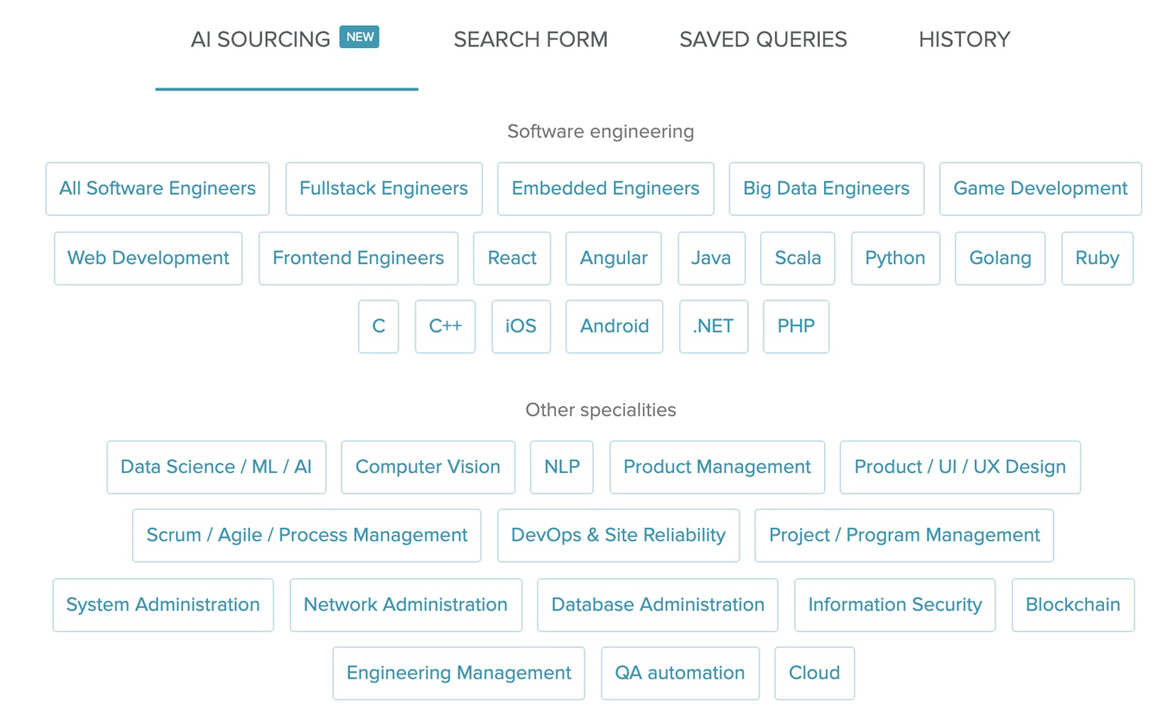Choose the Scala chip
Screen dimensions: 1176x720
pos(797,258)
